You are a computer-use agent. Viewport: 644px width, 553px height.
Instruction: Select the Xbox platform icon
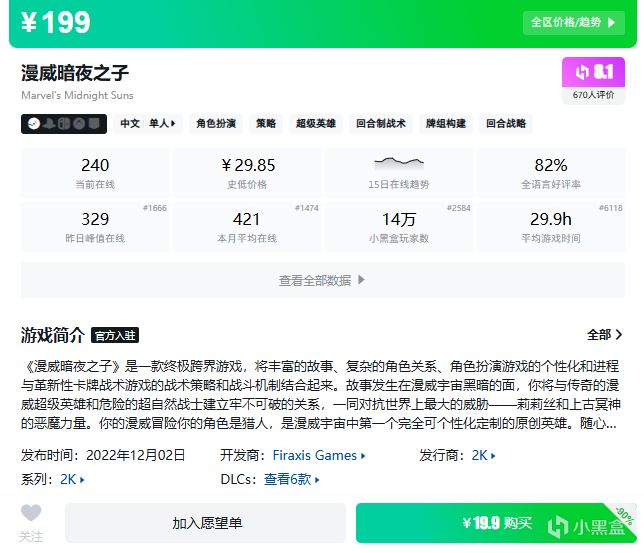[x=79, y=124]
